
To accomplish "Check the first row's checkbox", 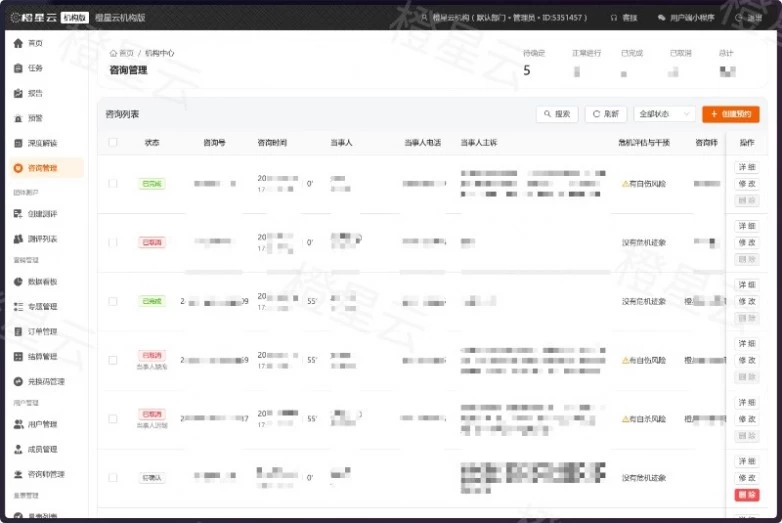I will coord(113,184).
